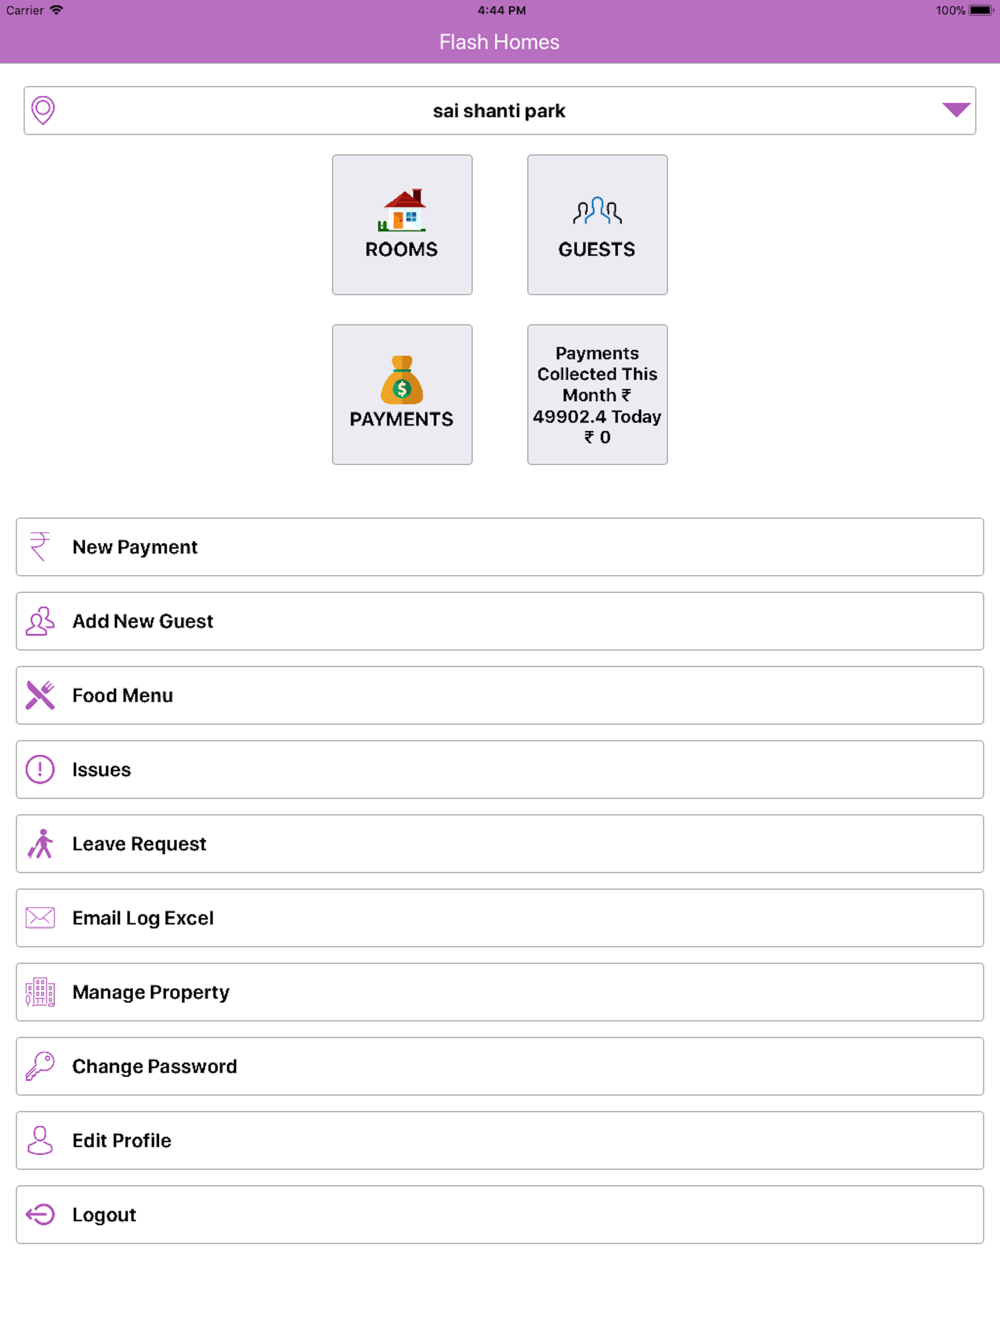Tap the envelope icon for Email Log Excel

tap(40, 918)
